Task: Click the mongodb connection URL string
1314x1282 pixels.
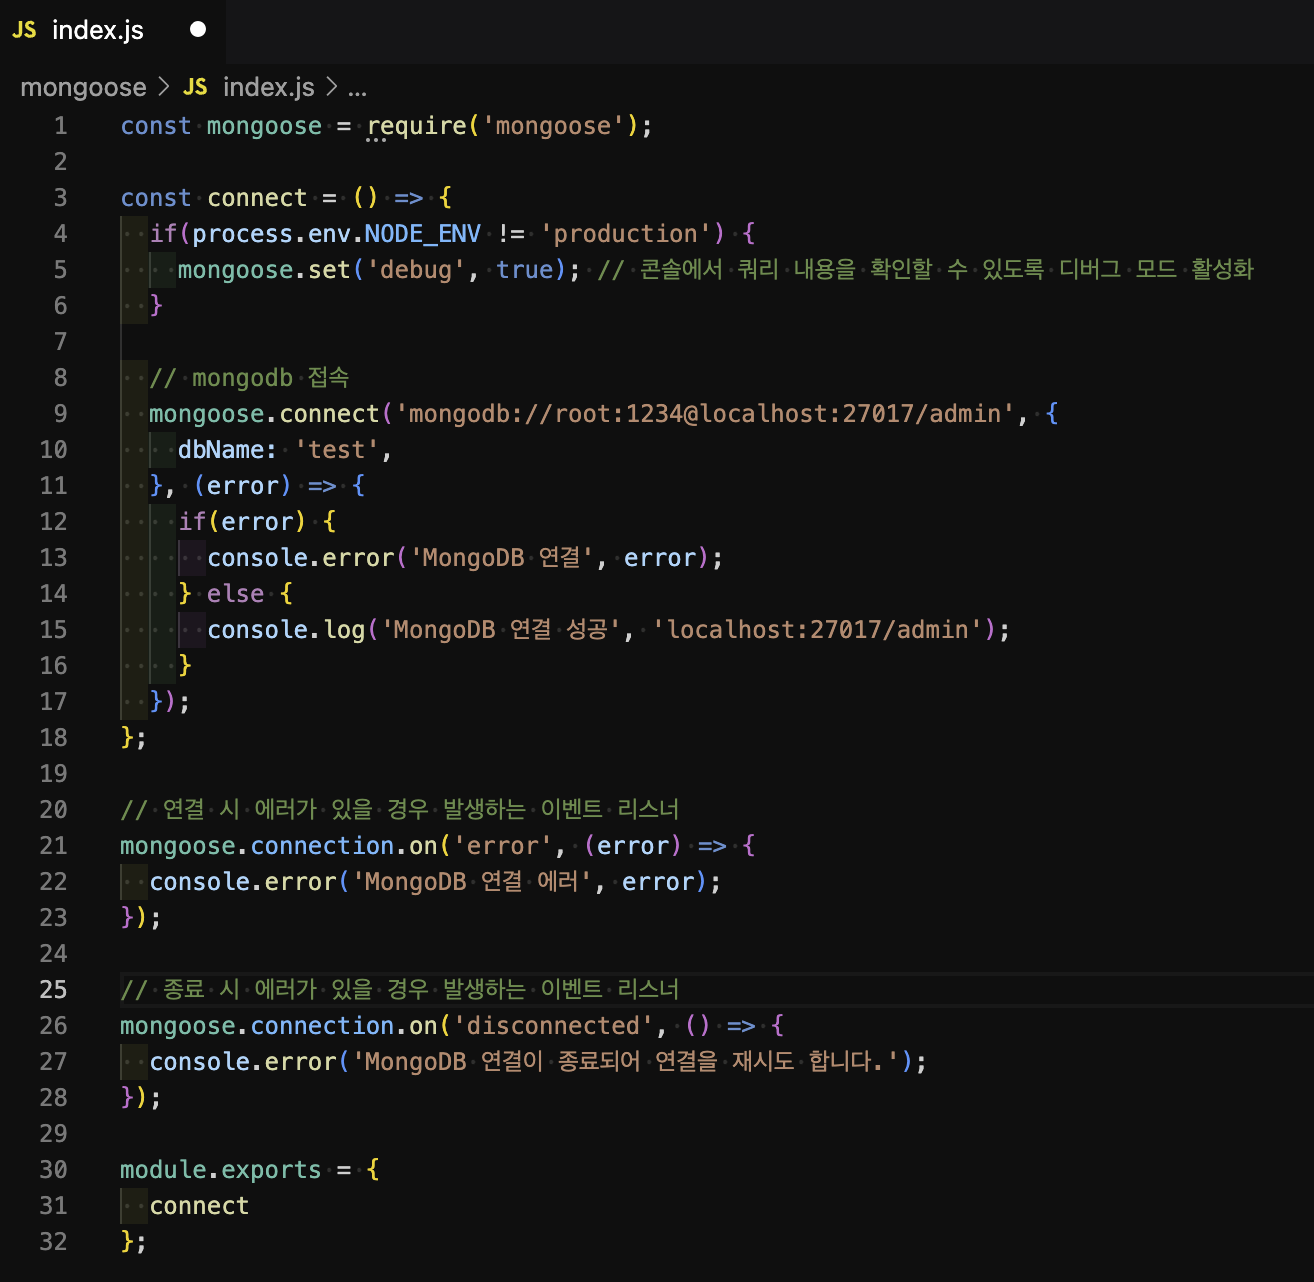Action: point(705,414)
